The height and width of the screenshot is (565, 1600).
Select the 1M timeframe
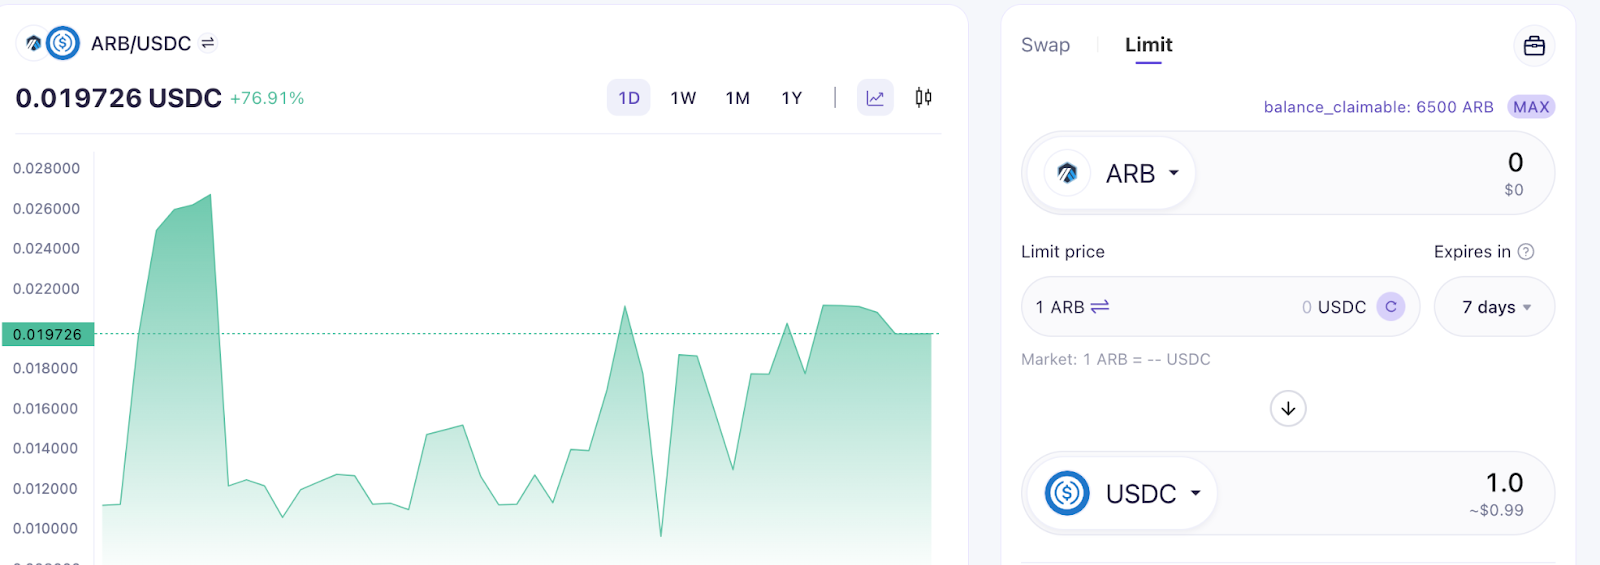(738, 98)
